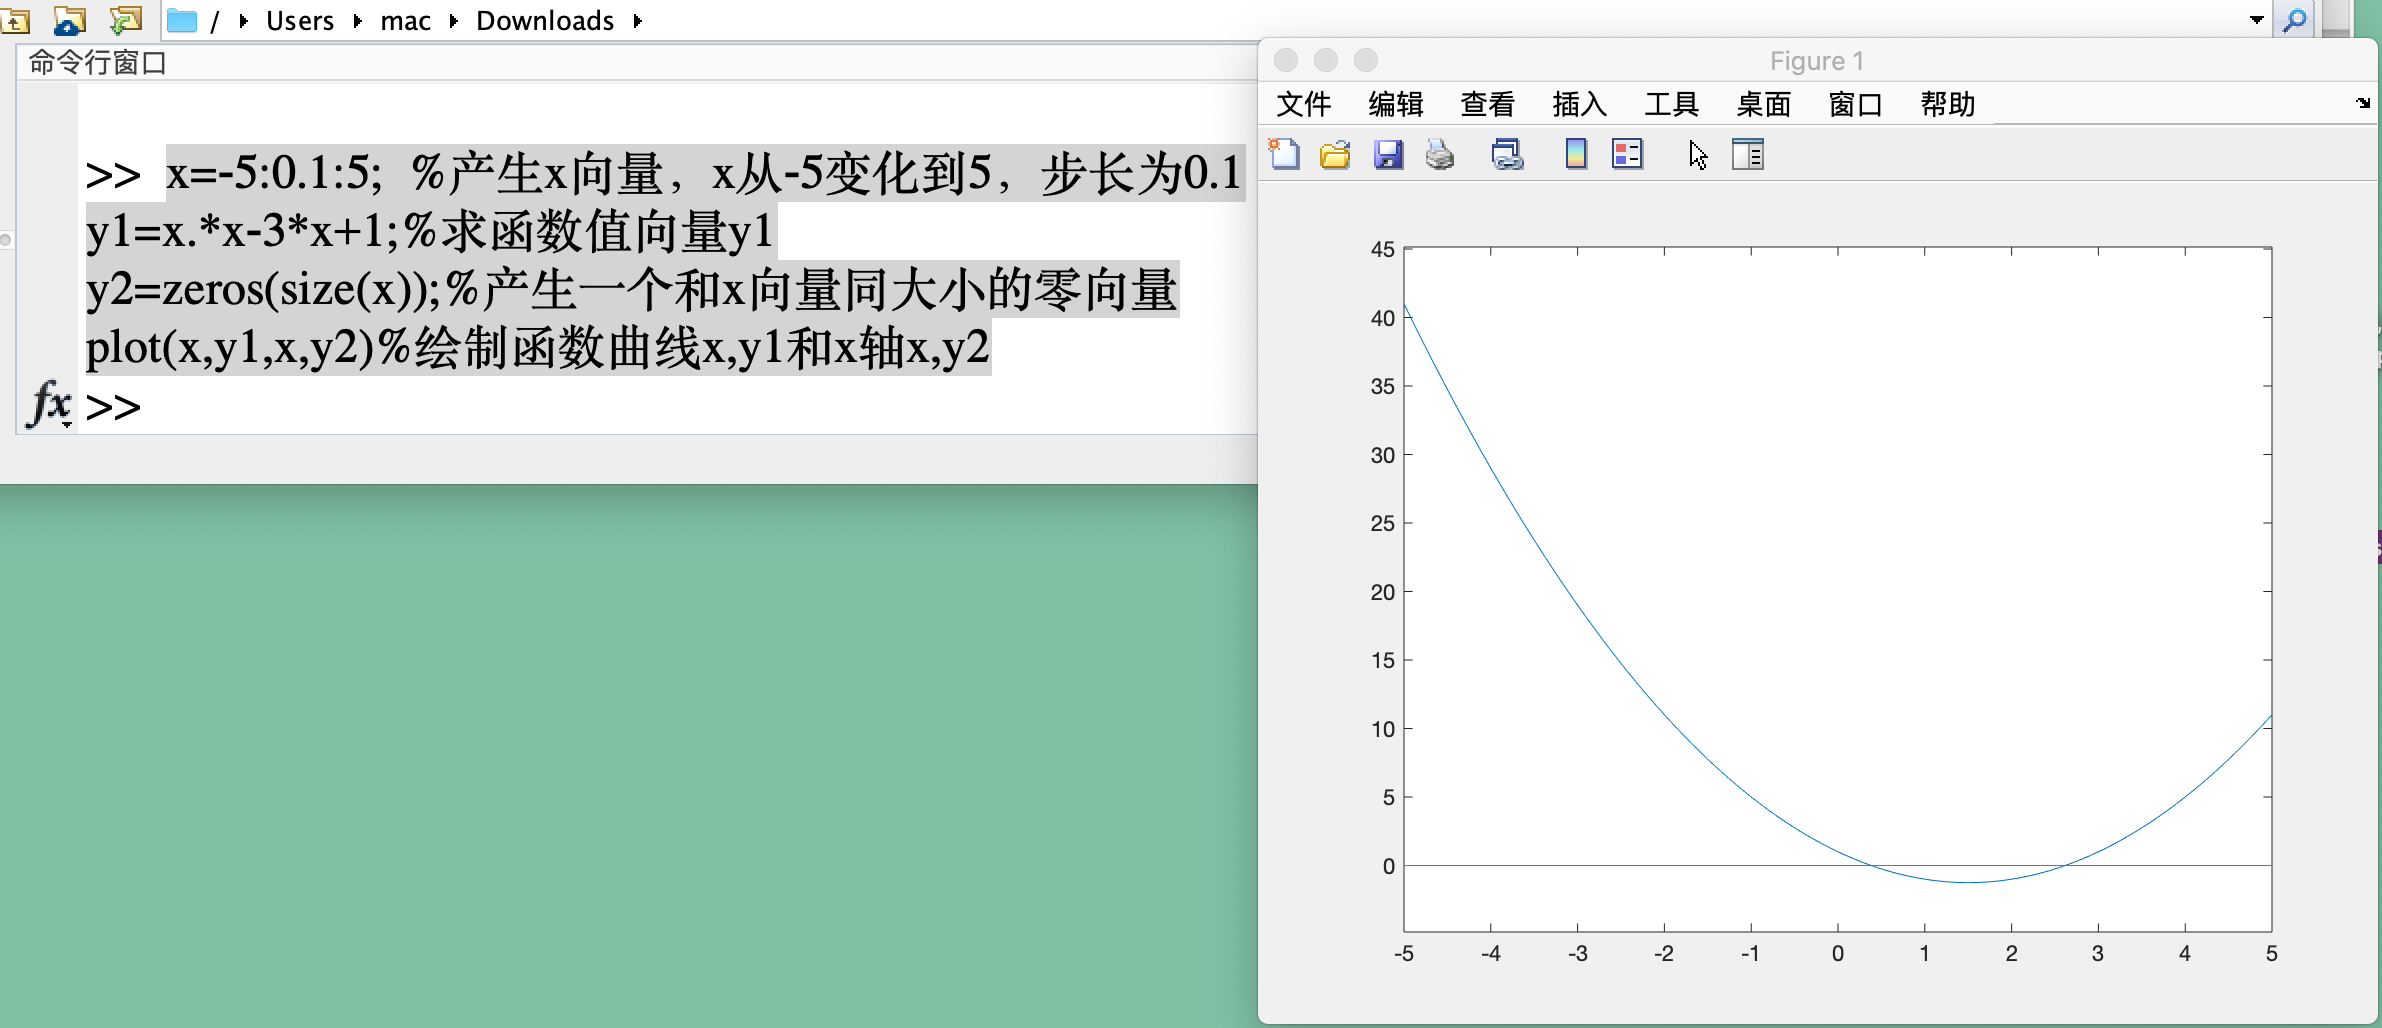Print the figure using the print icon
The image size is (2382, 1028).
(x=1440, y=155)
